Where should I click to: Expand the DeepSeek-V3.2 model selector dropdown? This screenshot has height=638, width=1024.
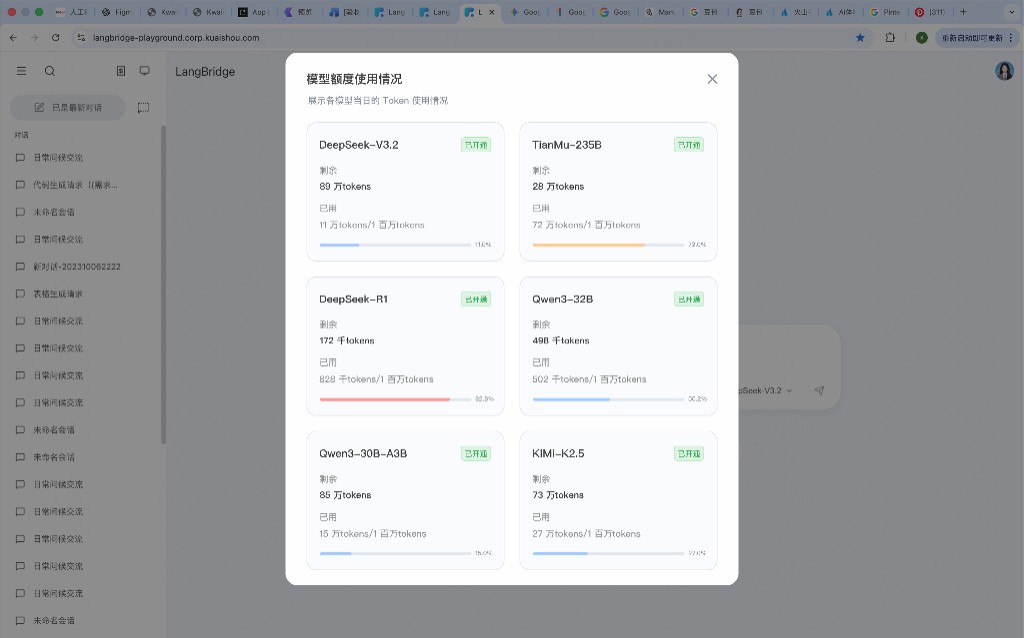point(765,391)
